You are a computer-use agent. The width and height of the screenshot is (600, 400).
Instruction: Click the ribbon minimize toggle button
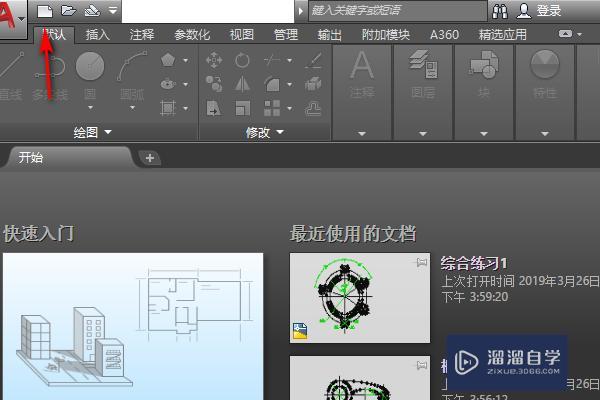pyautogui.click(x=565, y=34)
